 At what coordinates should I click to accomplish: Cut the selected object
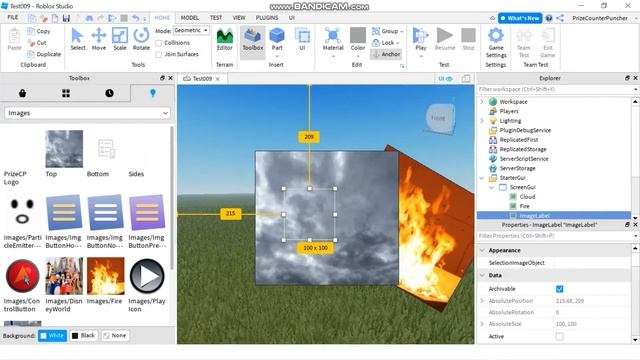[x=37, y=42]
